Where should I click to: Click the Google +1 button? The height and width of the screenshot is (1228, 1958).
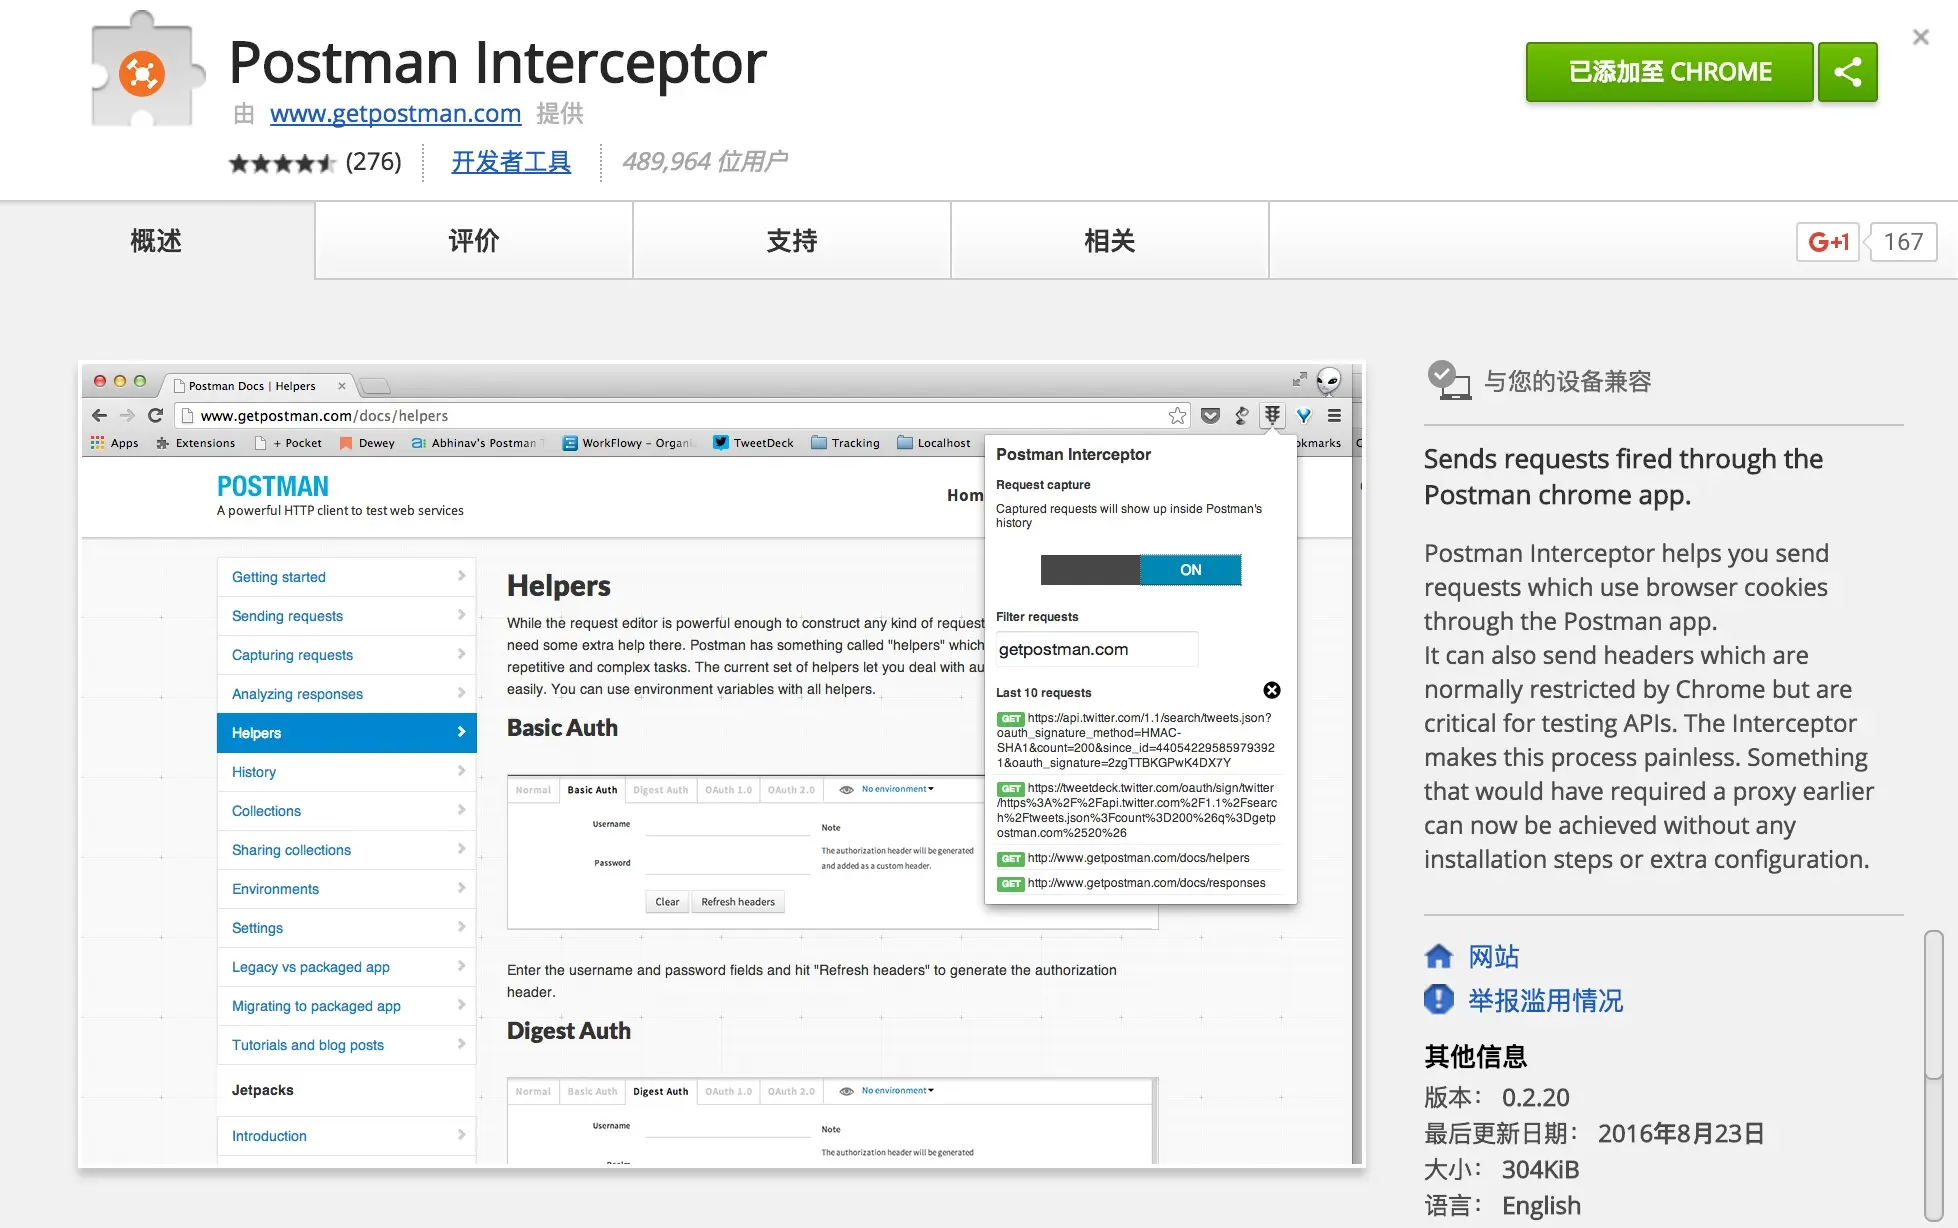tap(1827, 242)
